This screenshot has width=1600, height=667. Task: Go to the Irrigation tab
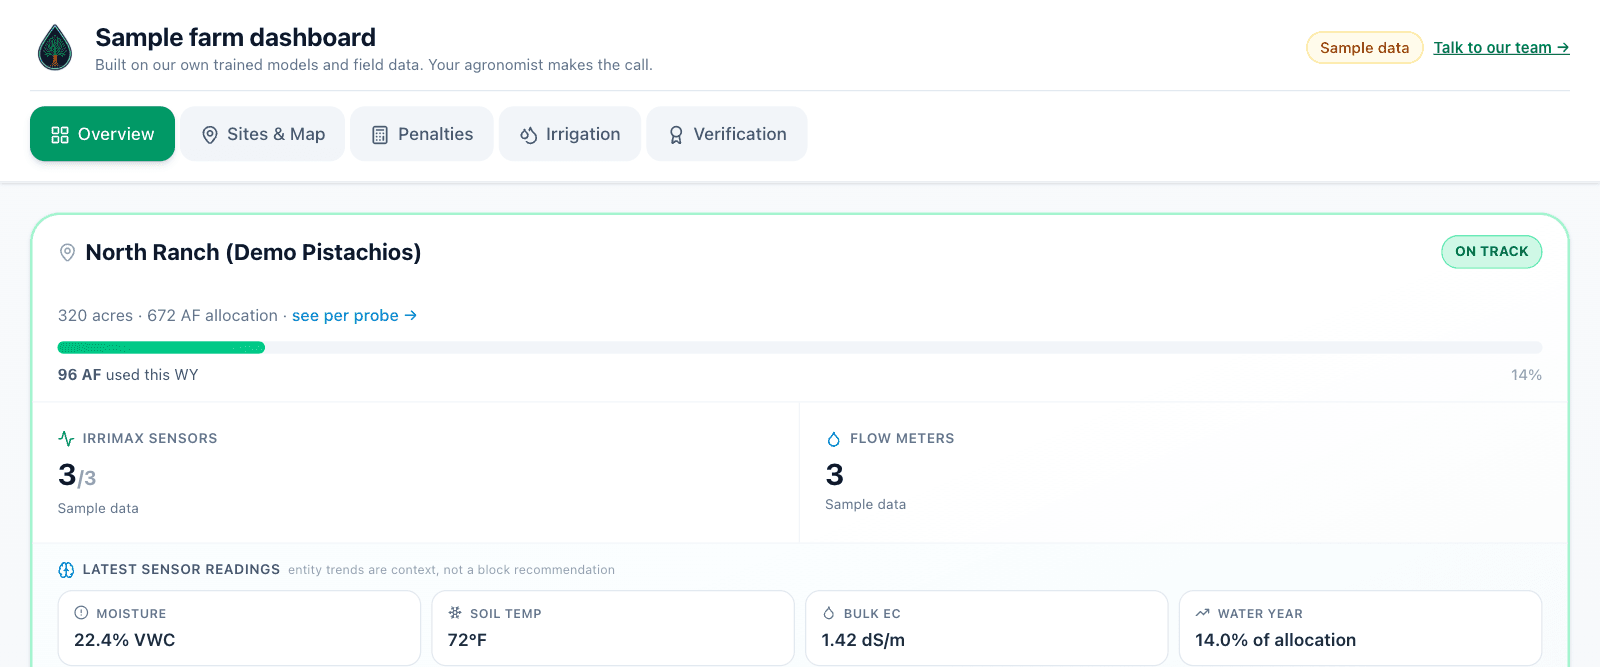[570, 134]
